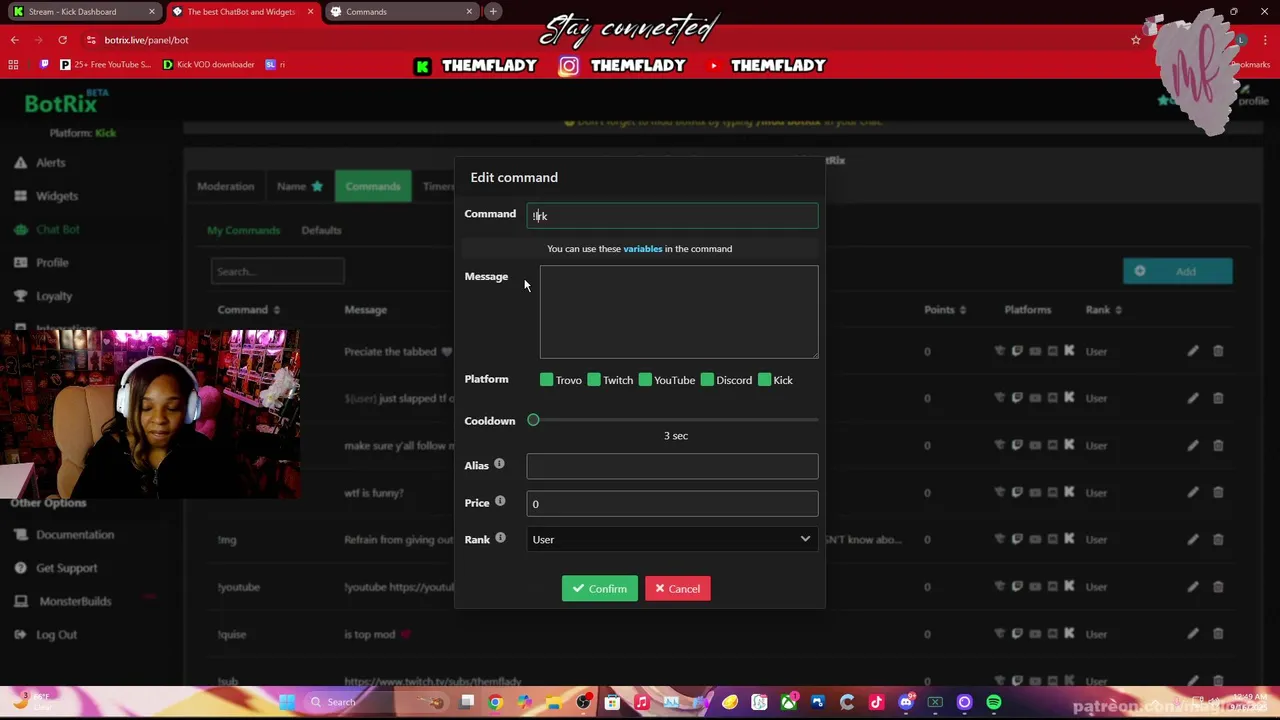
Task: Go back with browser back arrow
Action: [x=15, y=40]
